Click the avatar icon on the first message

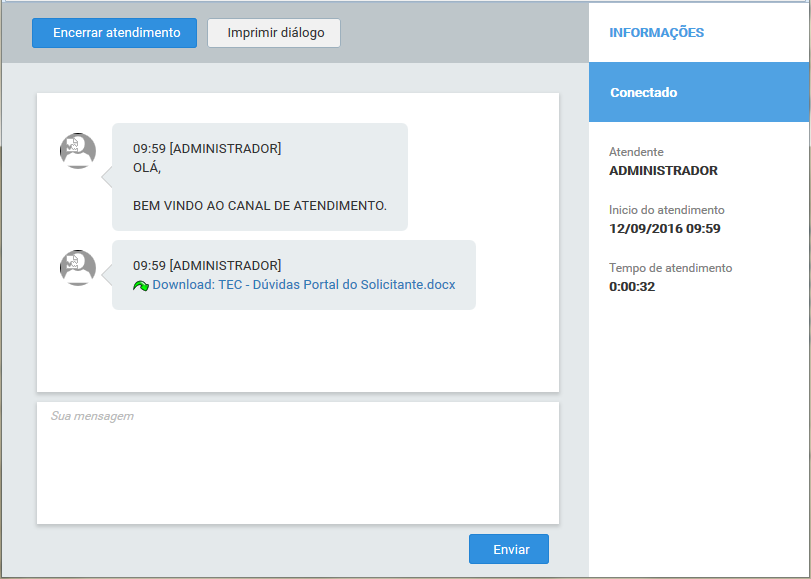click(77, 150)
